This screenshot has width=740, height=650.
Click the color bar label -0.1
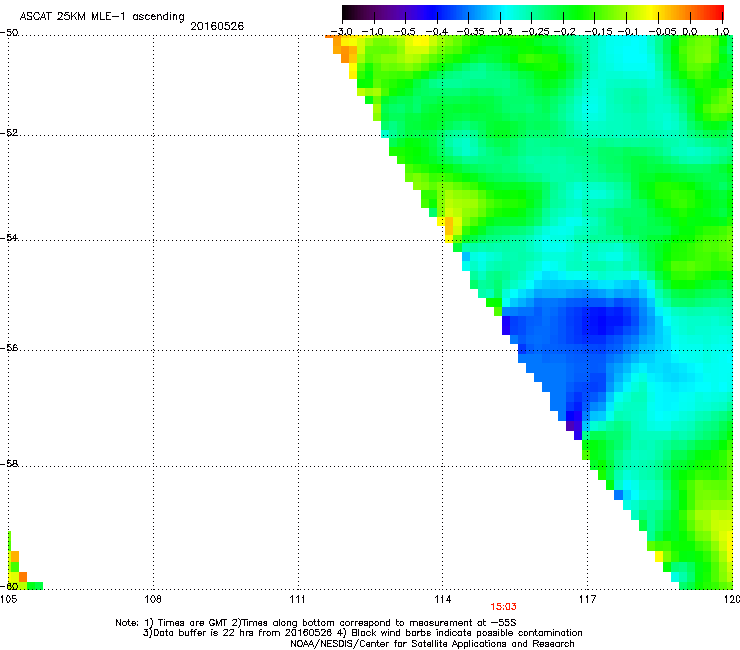coord(628,31)
